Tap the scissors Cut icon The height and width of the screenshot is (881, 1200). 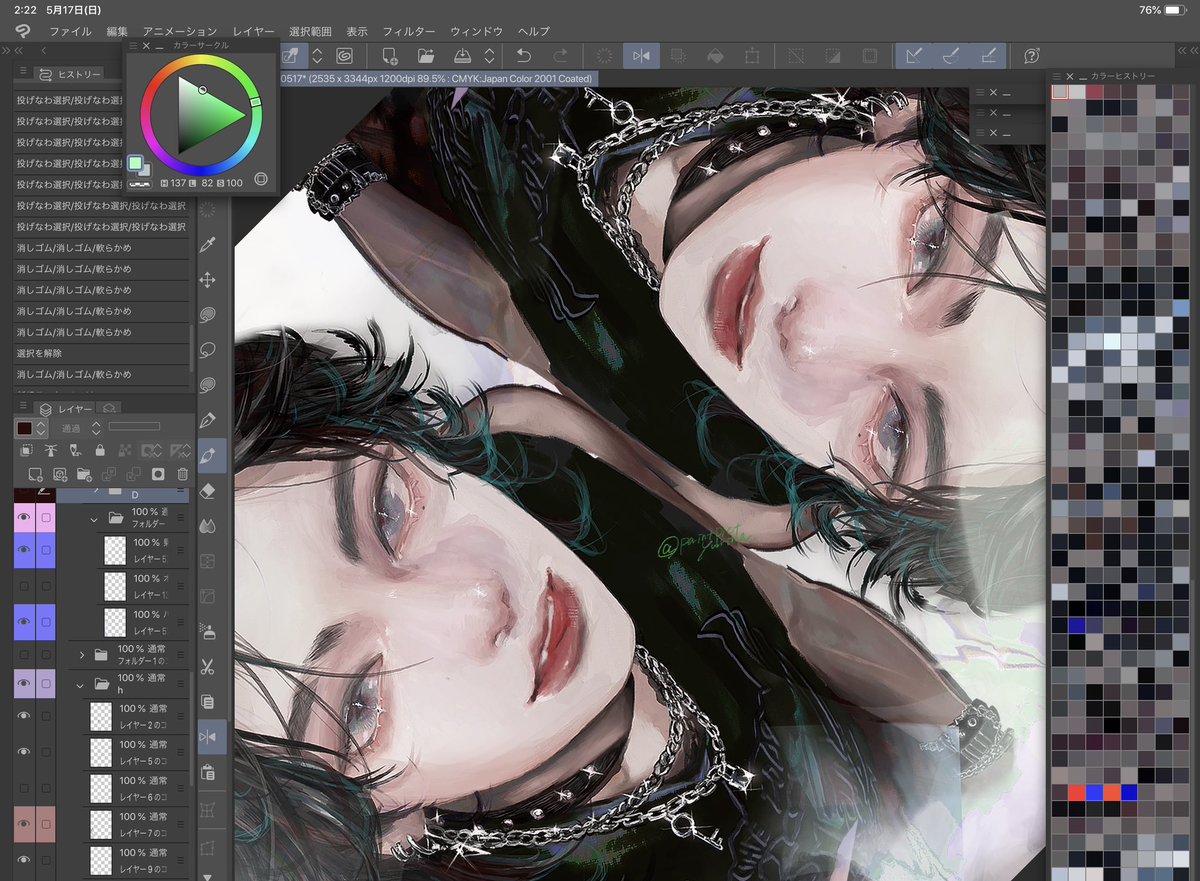coord(208,666)
